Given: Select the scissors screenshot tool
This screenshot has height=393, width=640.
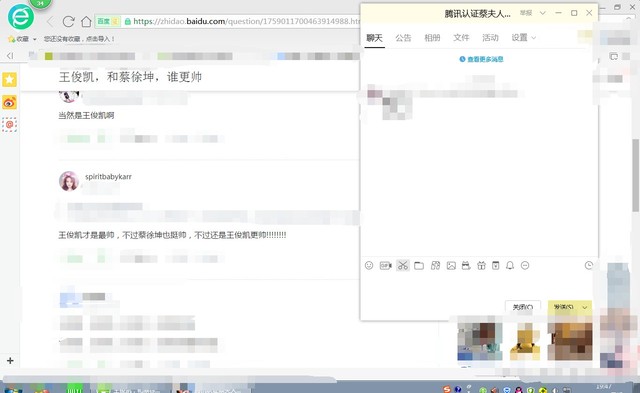Looking at the screenshot, I should [x=403, y=266].
